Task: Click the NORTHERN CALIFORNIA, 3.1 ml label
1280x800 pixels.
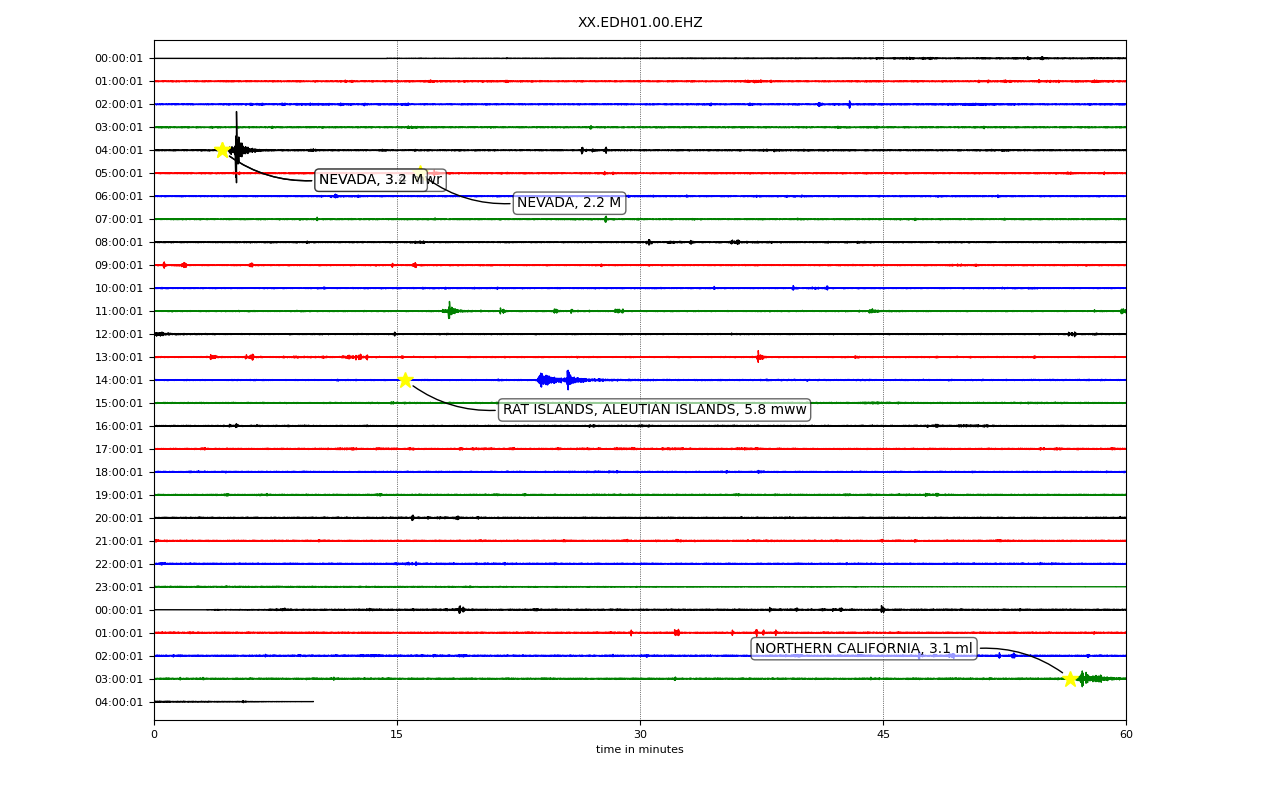Action: pos(864,649)
